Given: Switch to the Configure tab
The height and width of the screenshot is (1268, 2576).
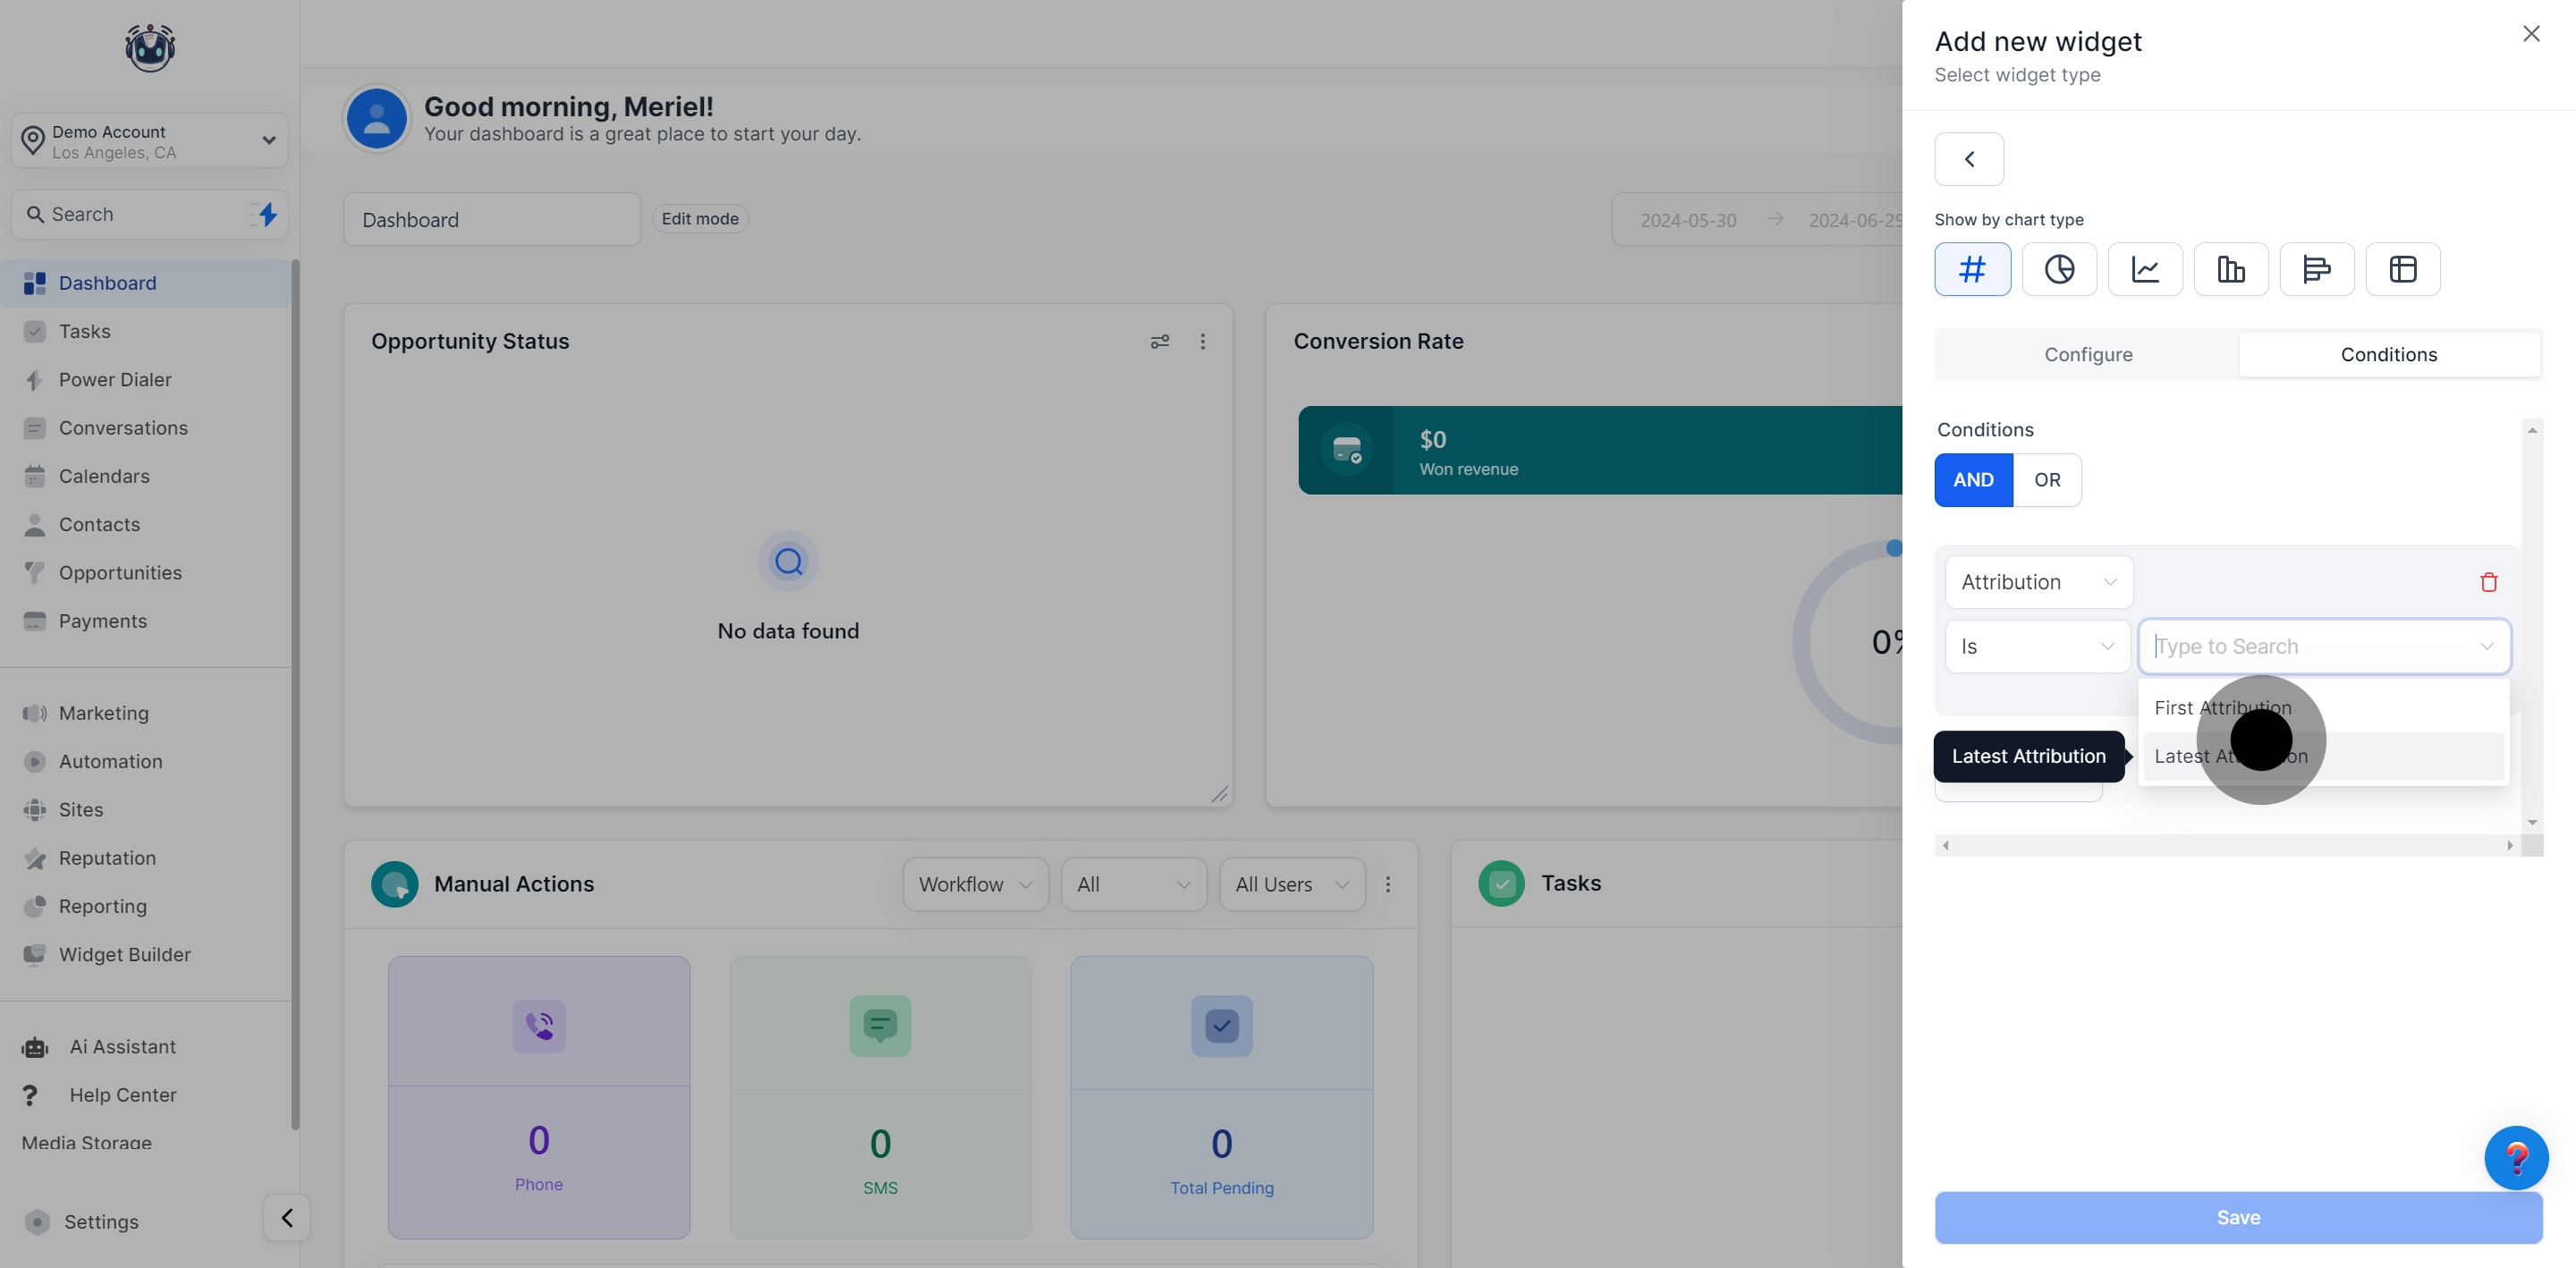Looking at the screenshot, I should [x=2087, y=355].
